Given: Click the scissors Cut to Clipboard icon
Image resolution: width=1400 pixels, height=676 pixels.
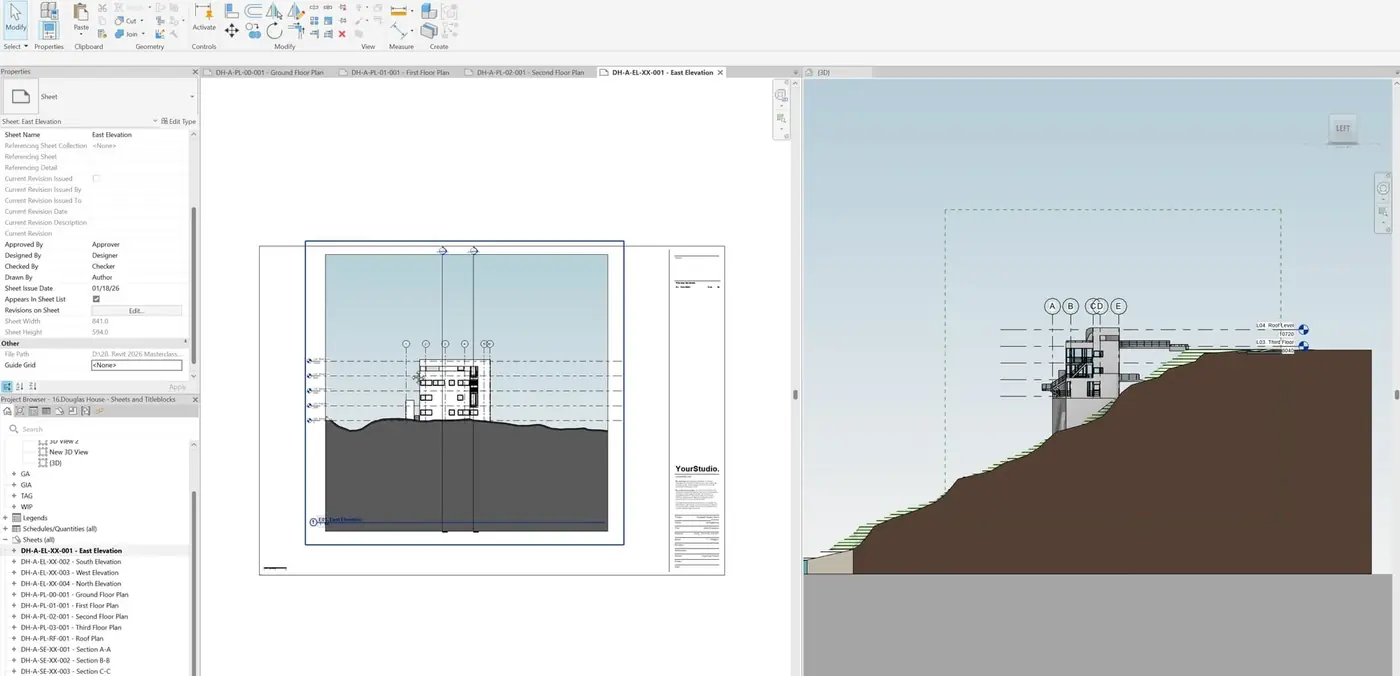Looking at the screenshot, I should point(102,8).
